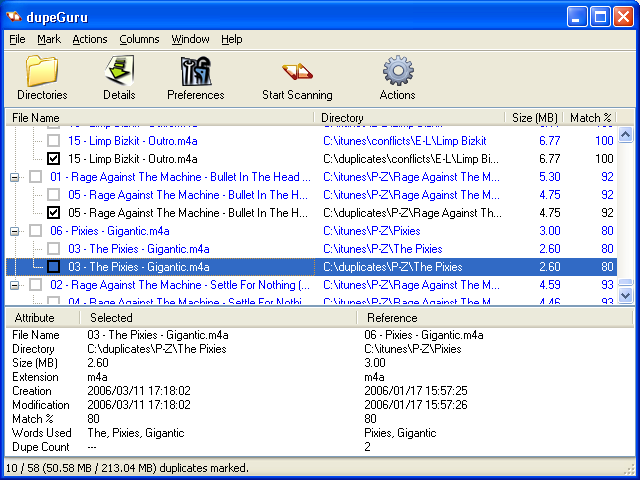Sort by File Name column header
640x480 pixels.
tap(160, 118)
